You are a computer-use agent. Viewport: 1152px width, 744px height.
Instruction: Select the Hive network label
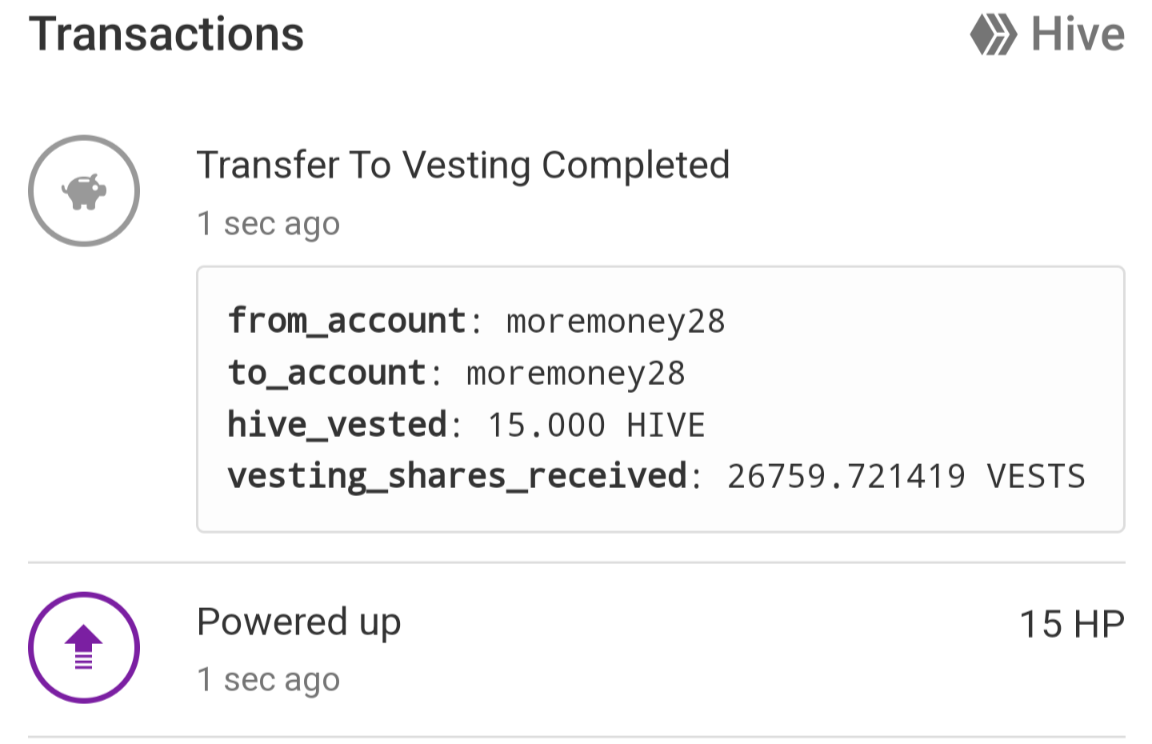pyautogui.click(x=1078, y=35)
